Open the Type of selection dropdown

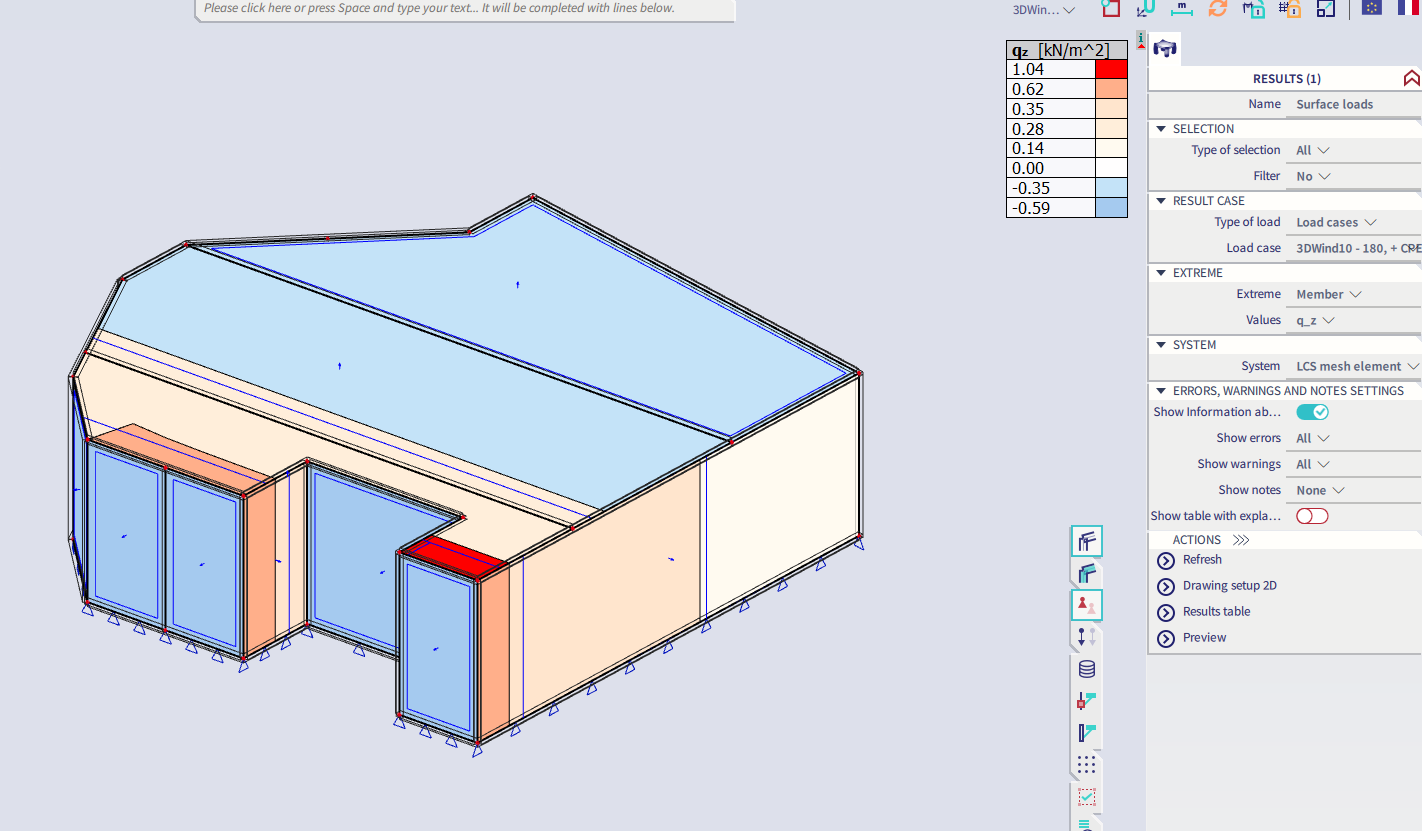click(1313, 150)
